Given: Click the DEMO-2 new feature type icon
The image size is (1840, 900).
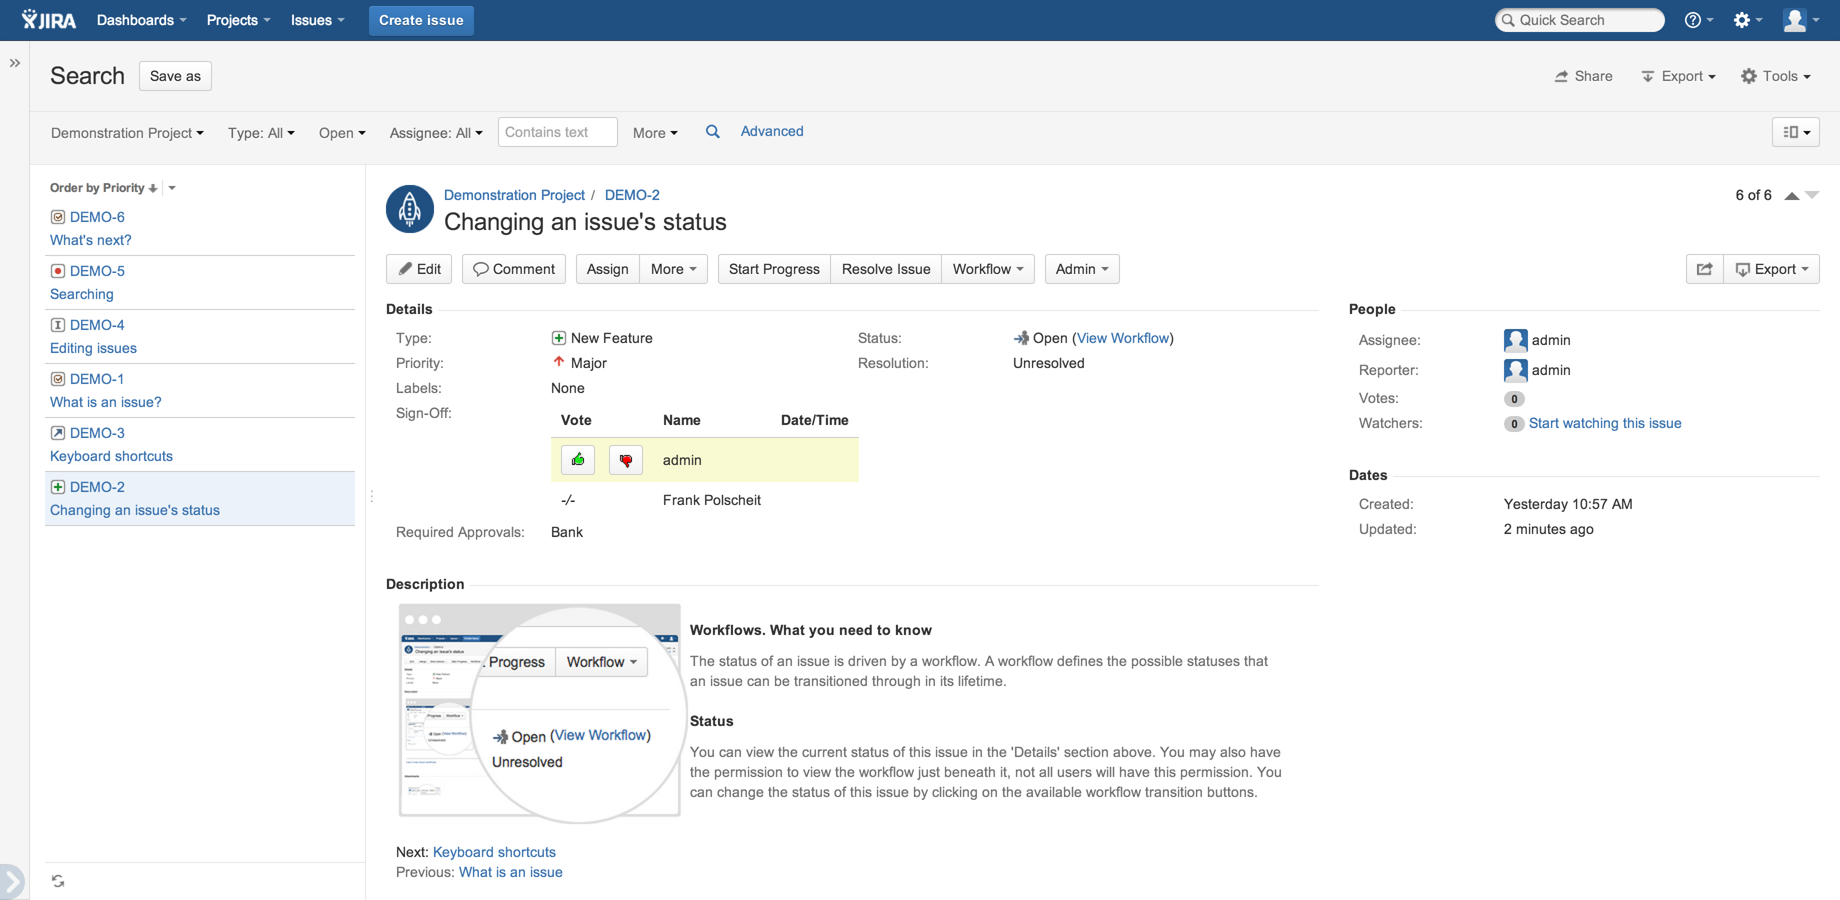Looking at the screenshot, I should [x=56, y=487].
